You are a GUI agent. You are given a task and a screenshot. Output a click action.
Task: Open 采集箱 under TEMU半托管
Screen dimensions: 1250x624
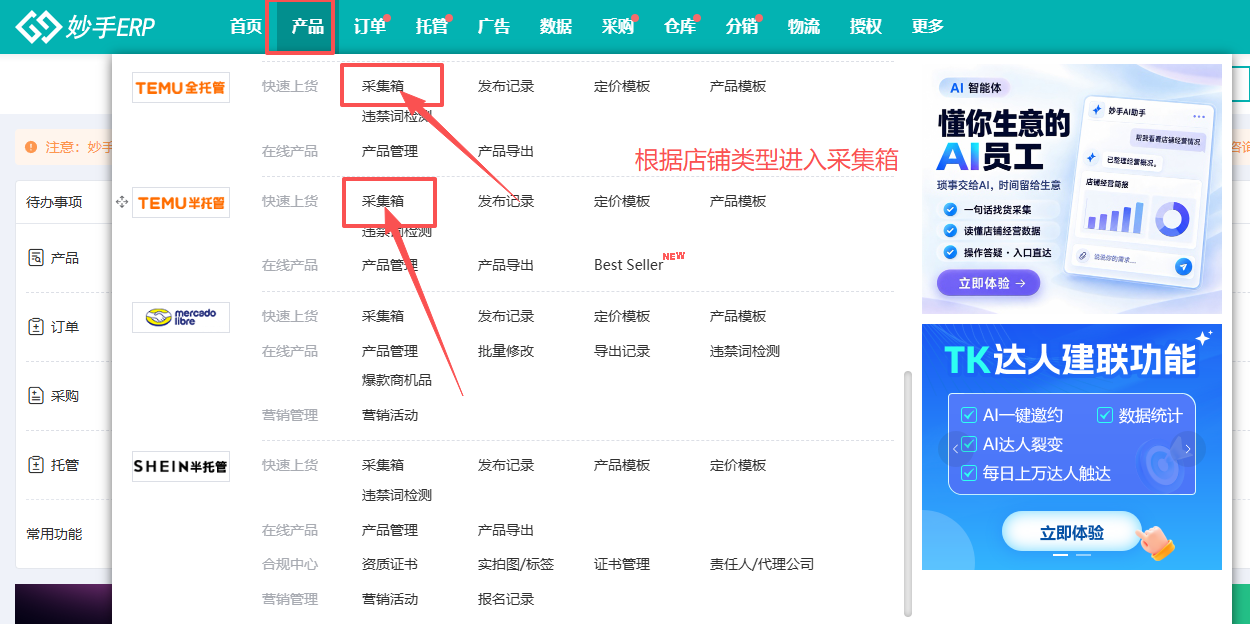[383, 201]
